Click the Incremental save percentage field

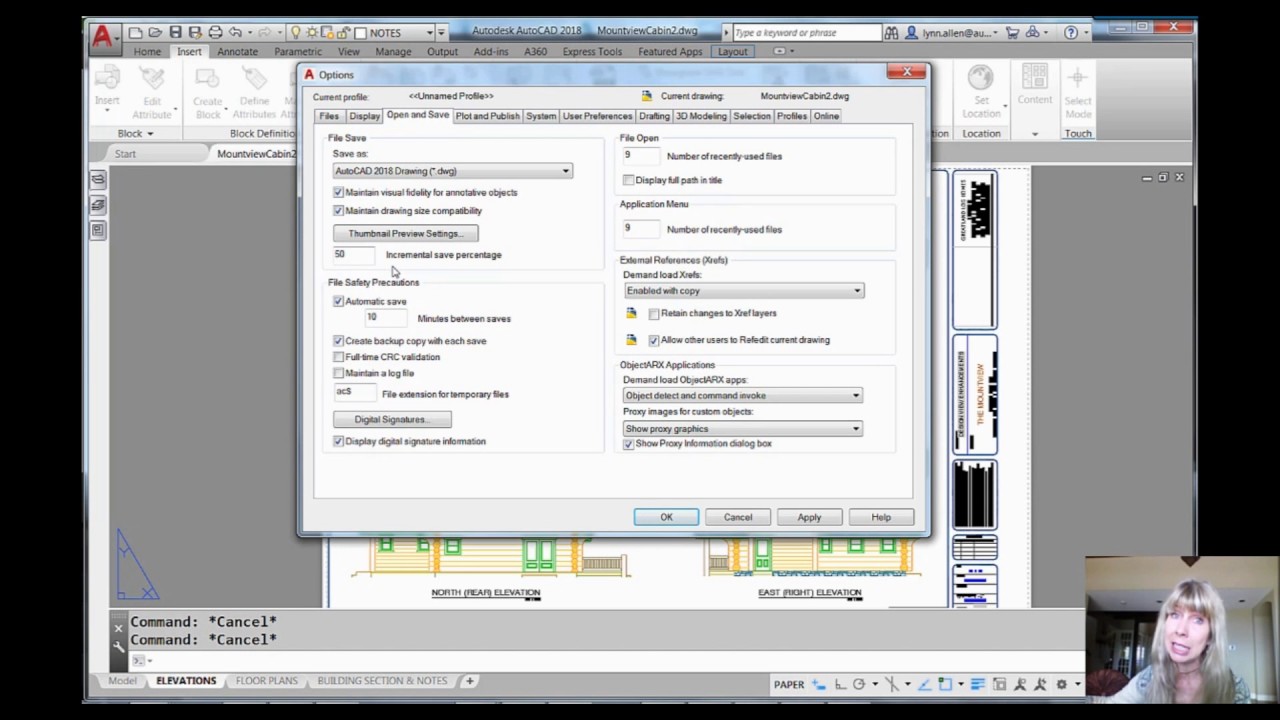[x=355, y=255]
